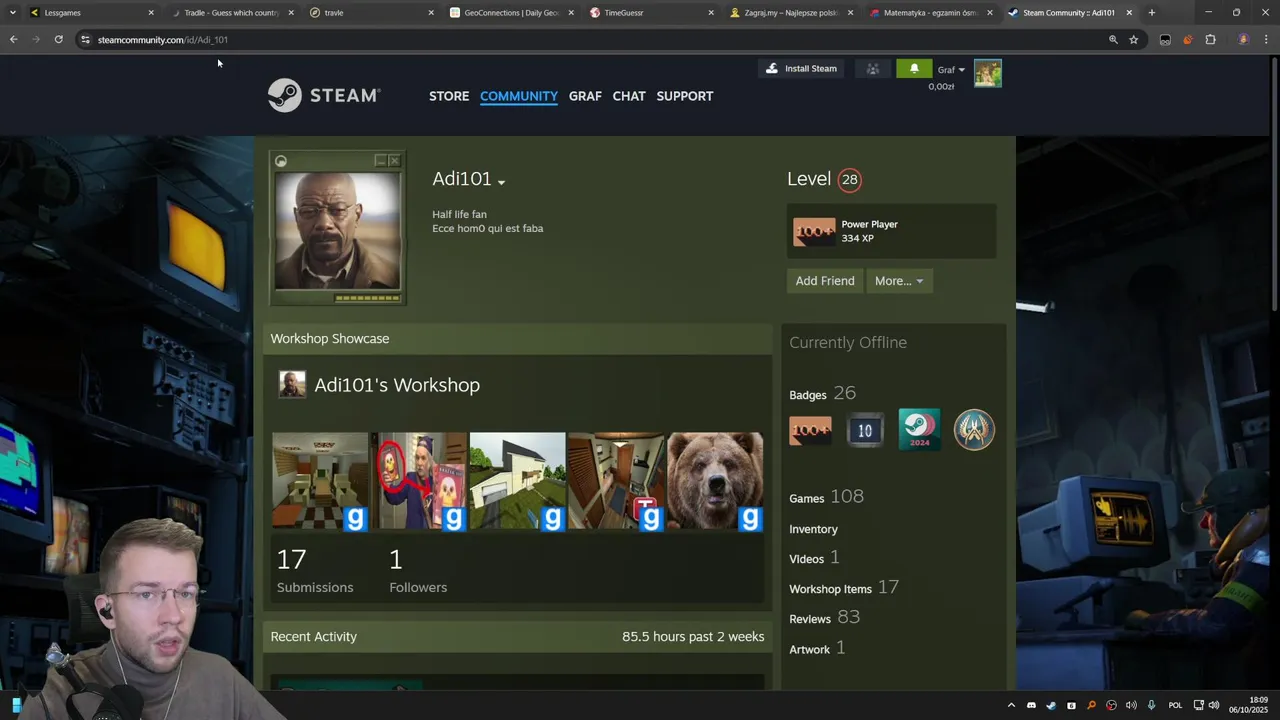Viewport: 1280px width, 720px height.
Task: Open the bear workshop item thumbnail
Action: click(x=715, y=481)
